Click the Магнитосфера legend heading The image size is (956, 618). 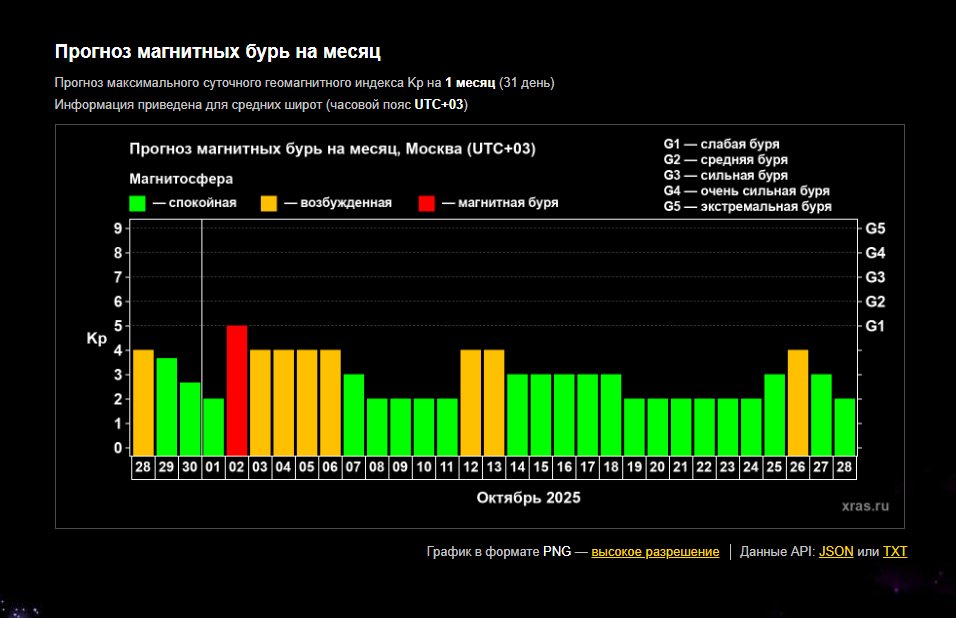coord(181,179)
